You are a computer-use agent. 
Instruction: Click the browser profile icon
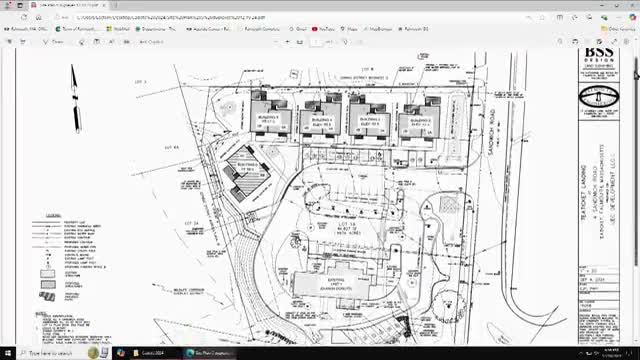click(8, 5)
